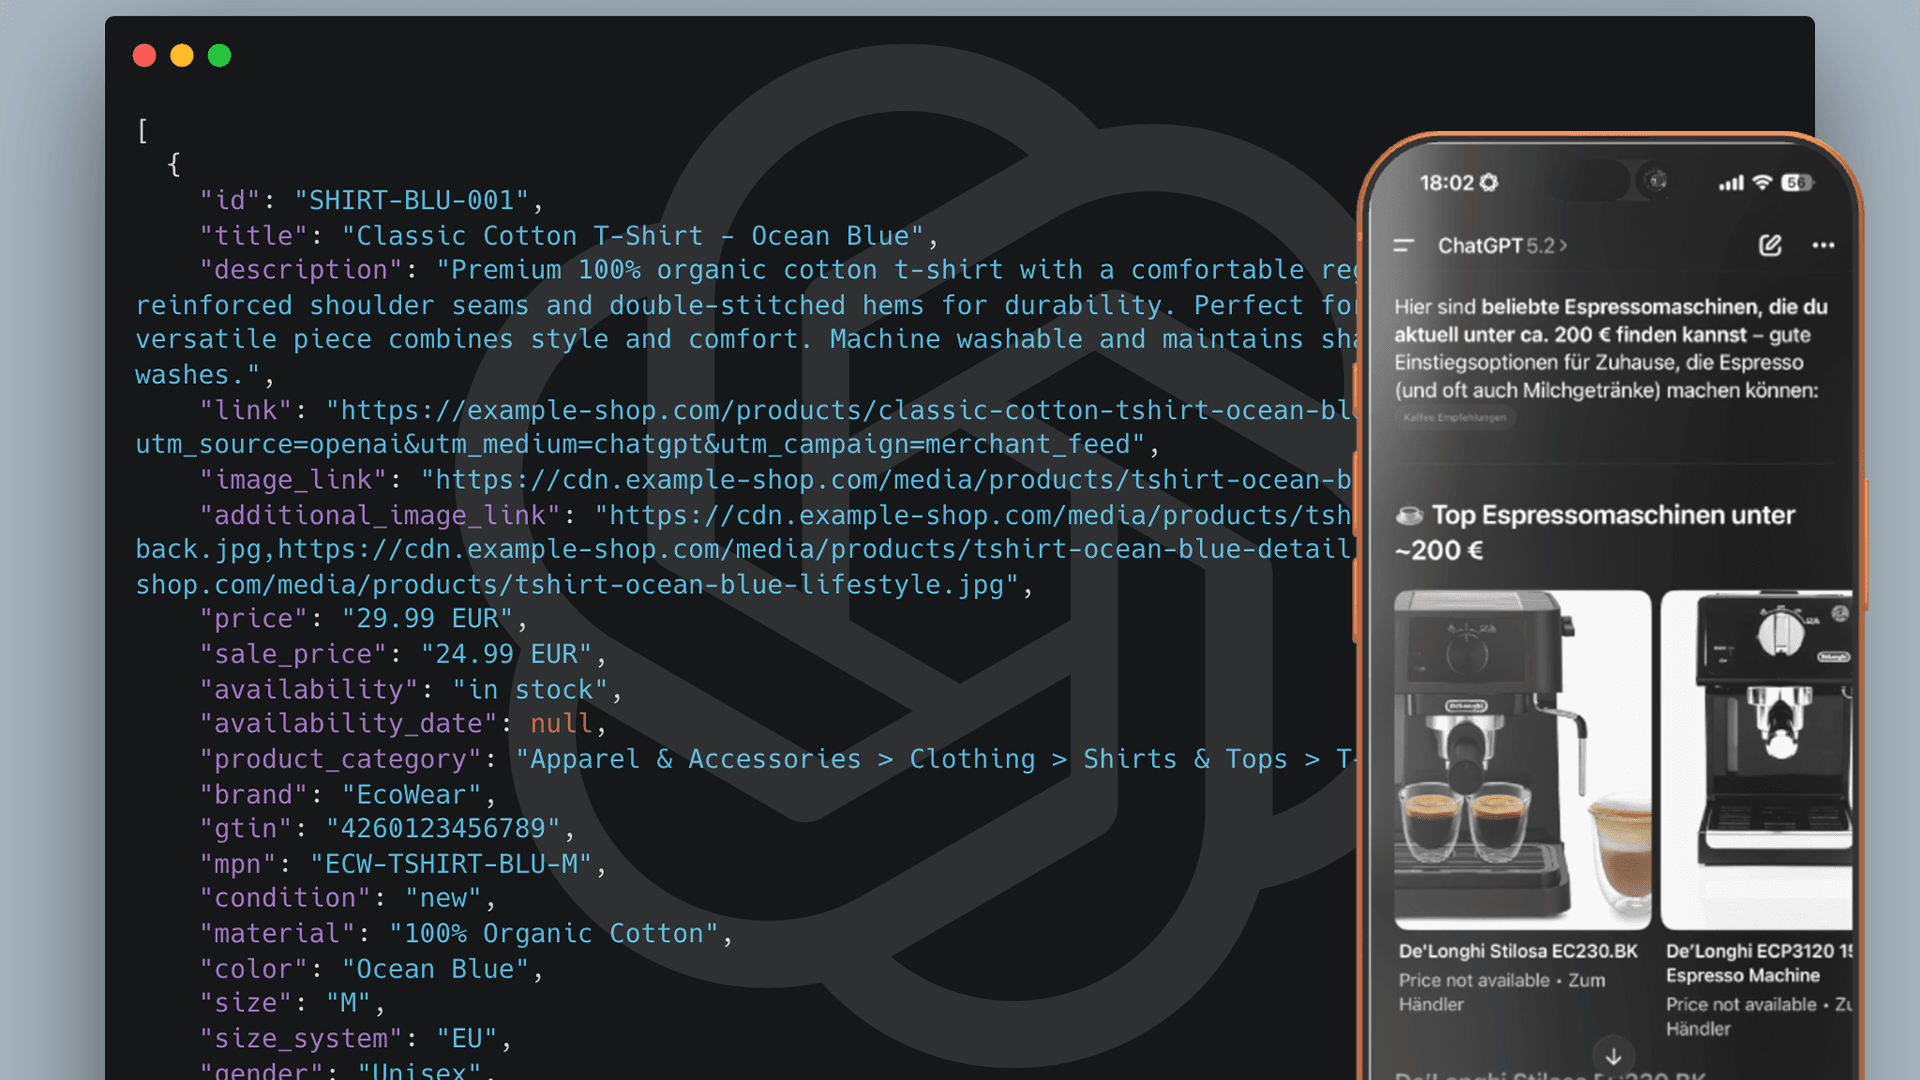The height and width of the screenshot is (1080, 1920).
Task: Click the "Classic Cotton T-Shirt - Ocean Blue" title value
Action: [x=633, y=236]
